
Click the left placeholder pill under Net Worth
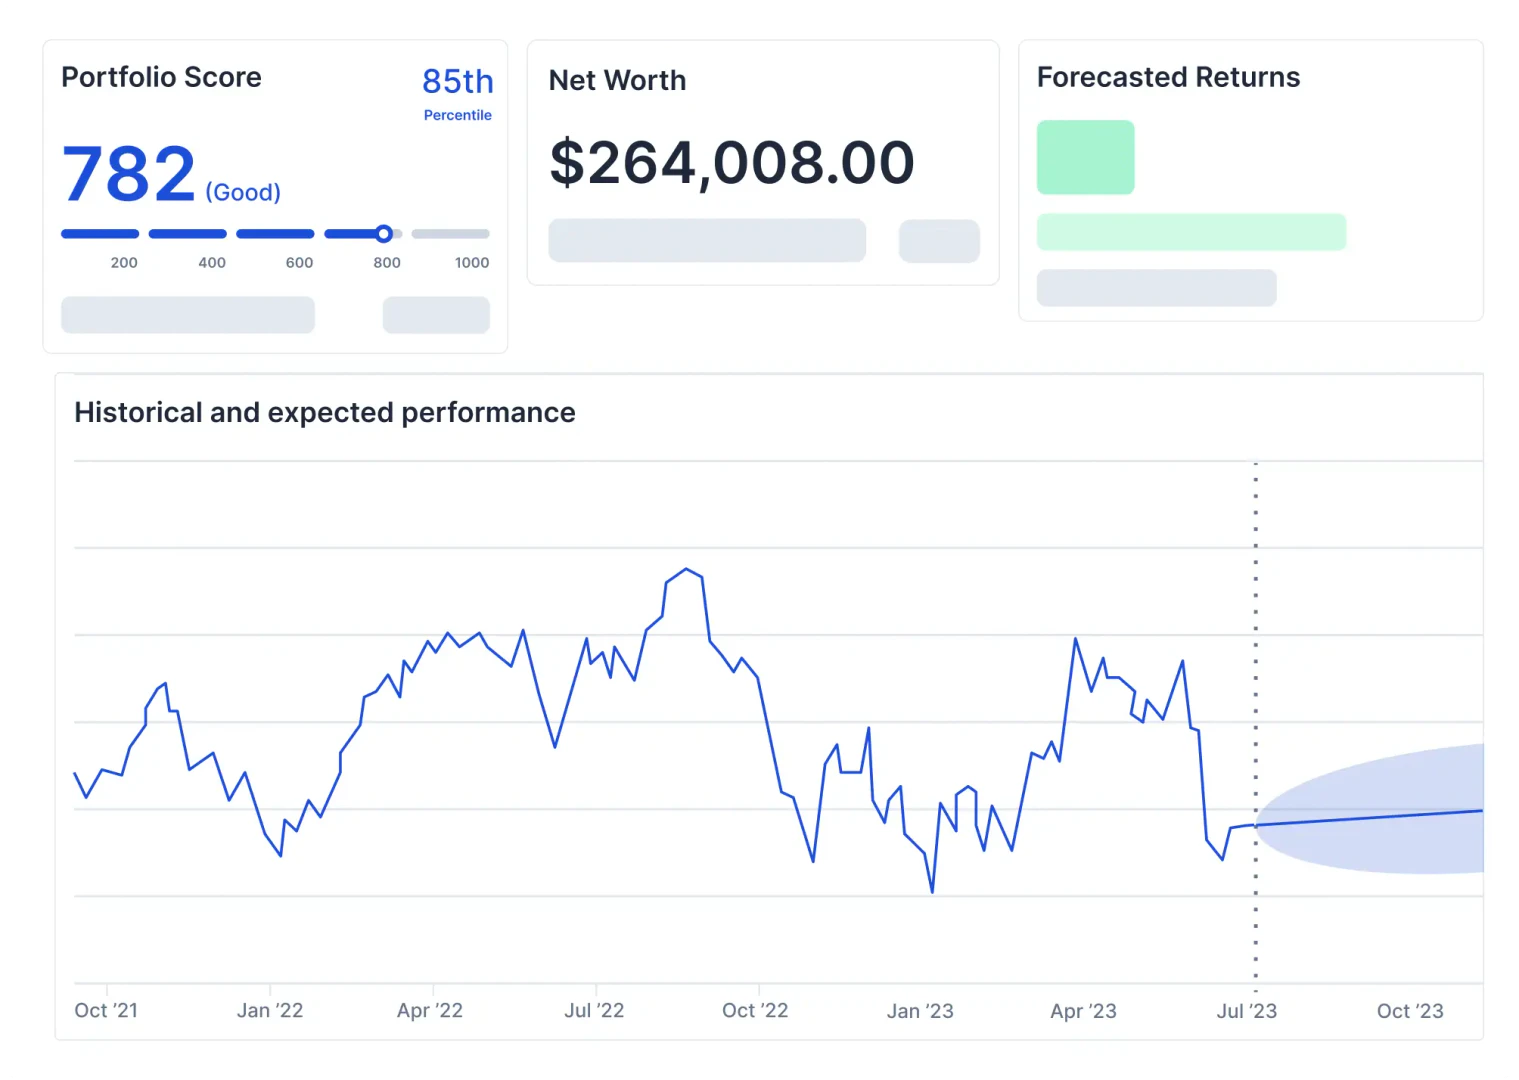[706, 240]
